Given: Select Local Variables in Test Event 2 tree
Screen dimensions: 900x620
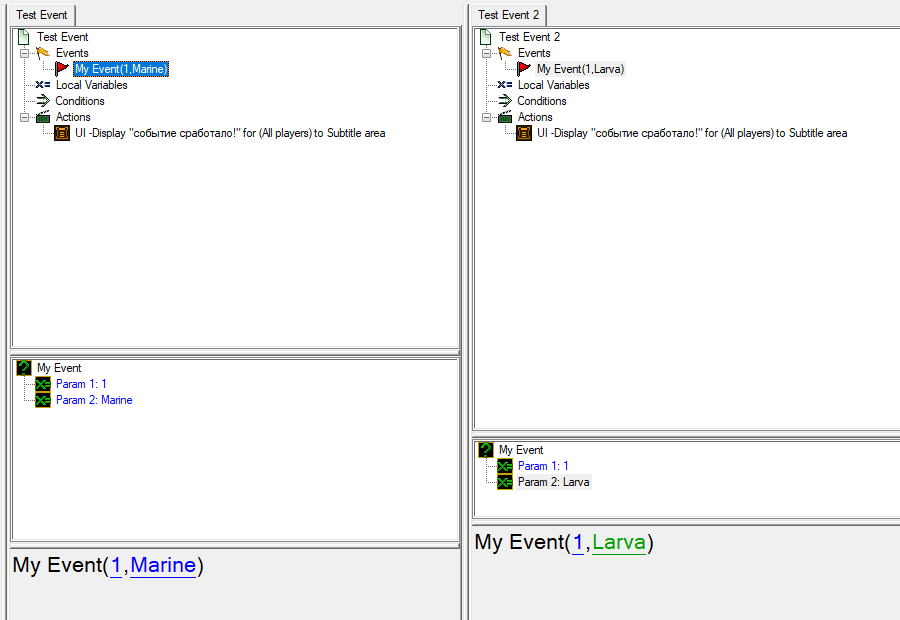Looking at the screenshot, I should click(554, 85).
